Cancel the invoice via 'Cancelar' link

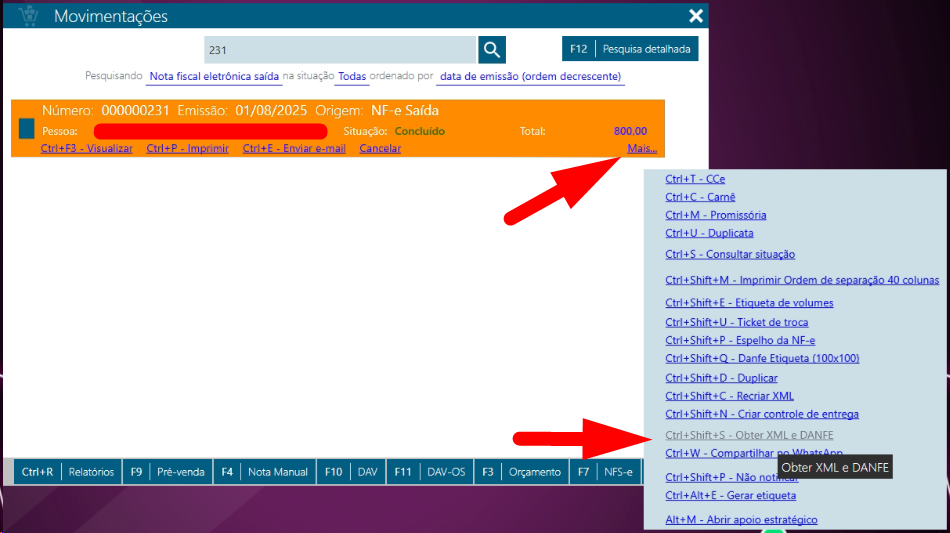(380, 149)
